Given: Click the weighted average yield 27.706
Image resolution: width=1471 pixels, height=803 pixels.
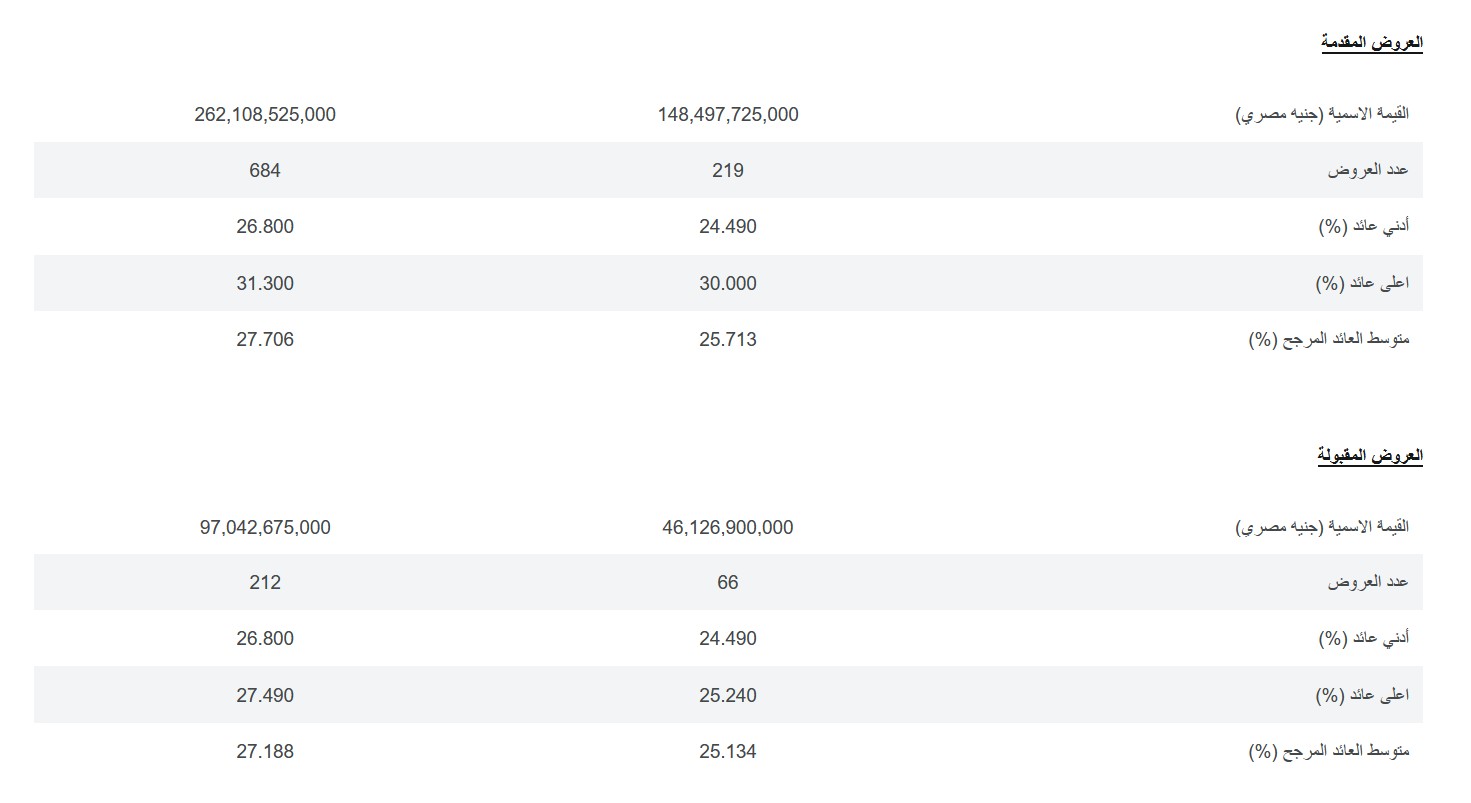Looking at the screenshot, I should tap(265, 339).
